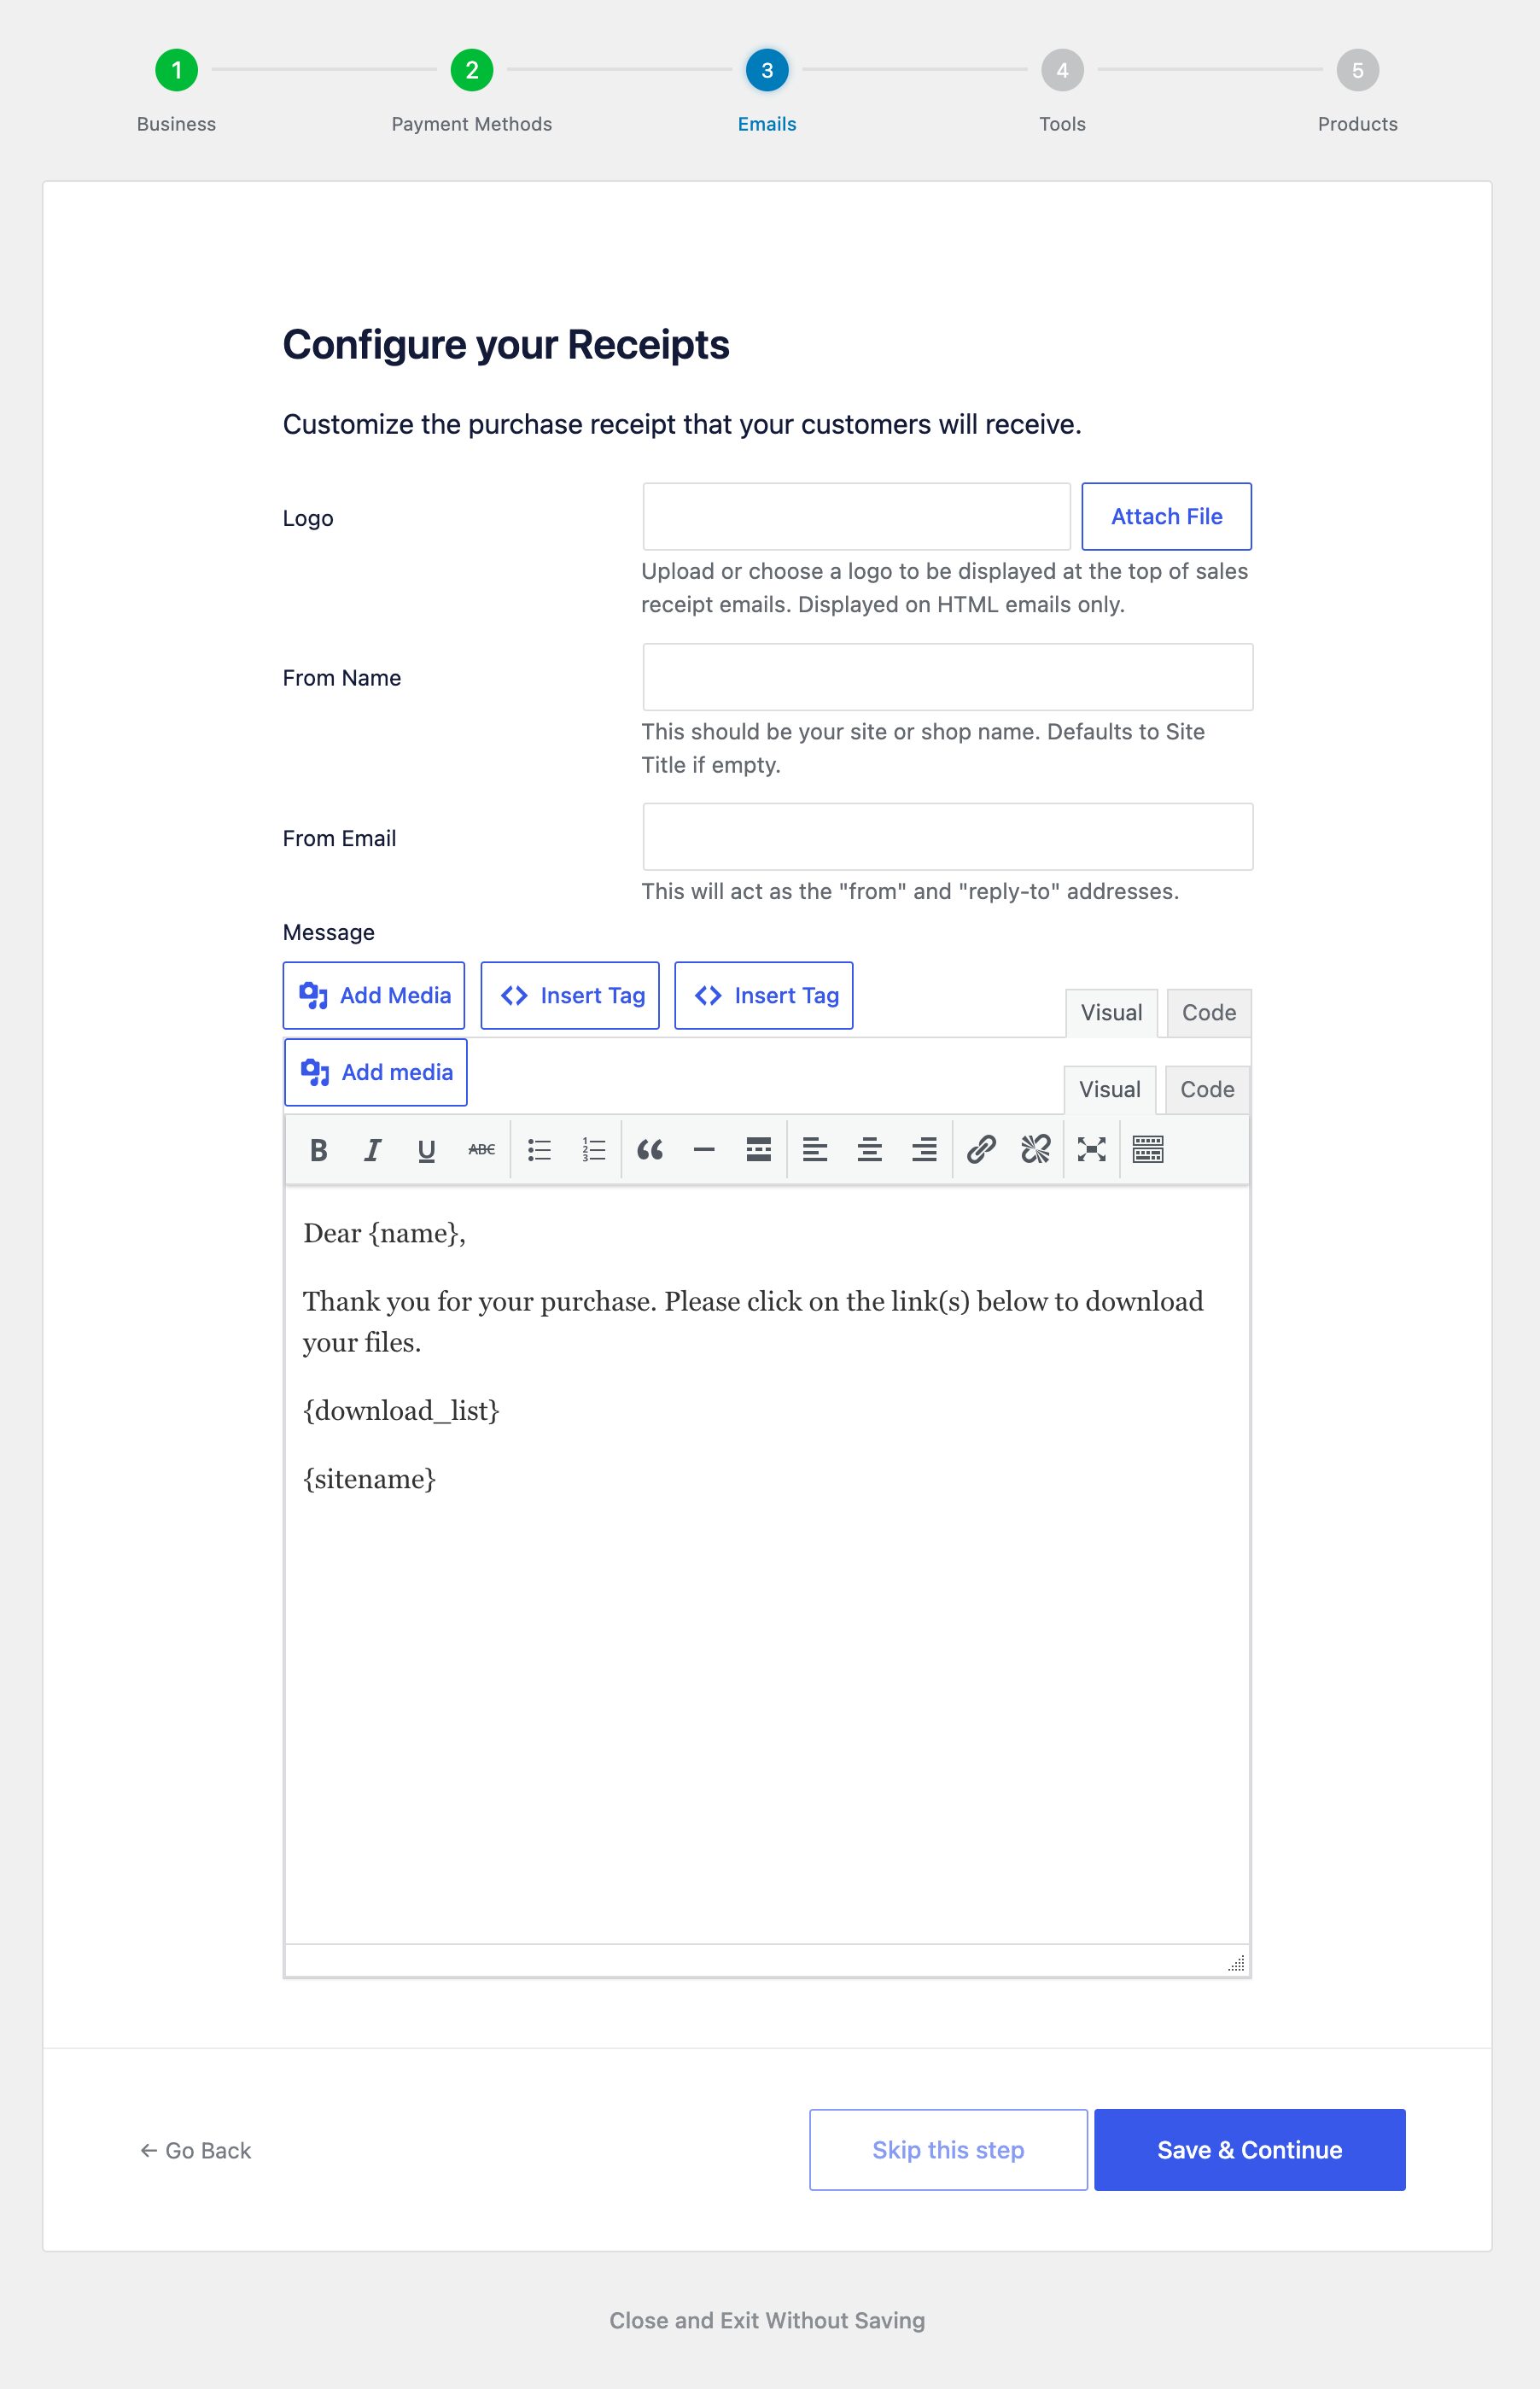Click the lowercase Add media button
This screenshot has height=2389, width=1540.
(376, 1072)
